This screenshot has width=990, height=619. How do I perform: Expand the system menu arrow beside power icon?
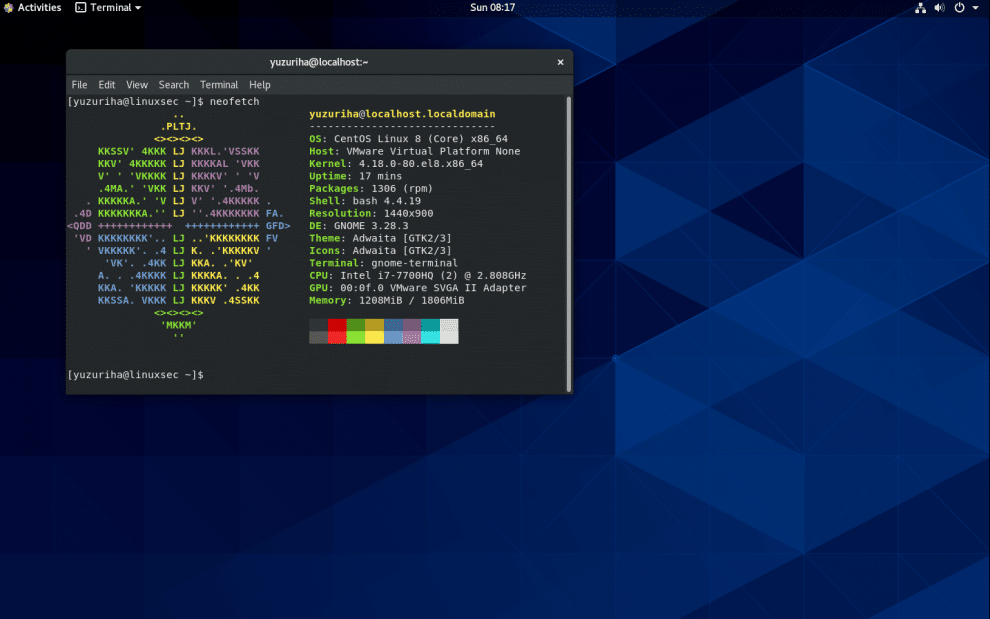coord(975,8)
